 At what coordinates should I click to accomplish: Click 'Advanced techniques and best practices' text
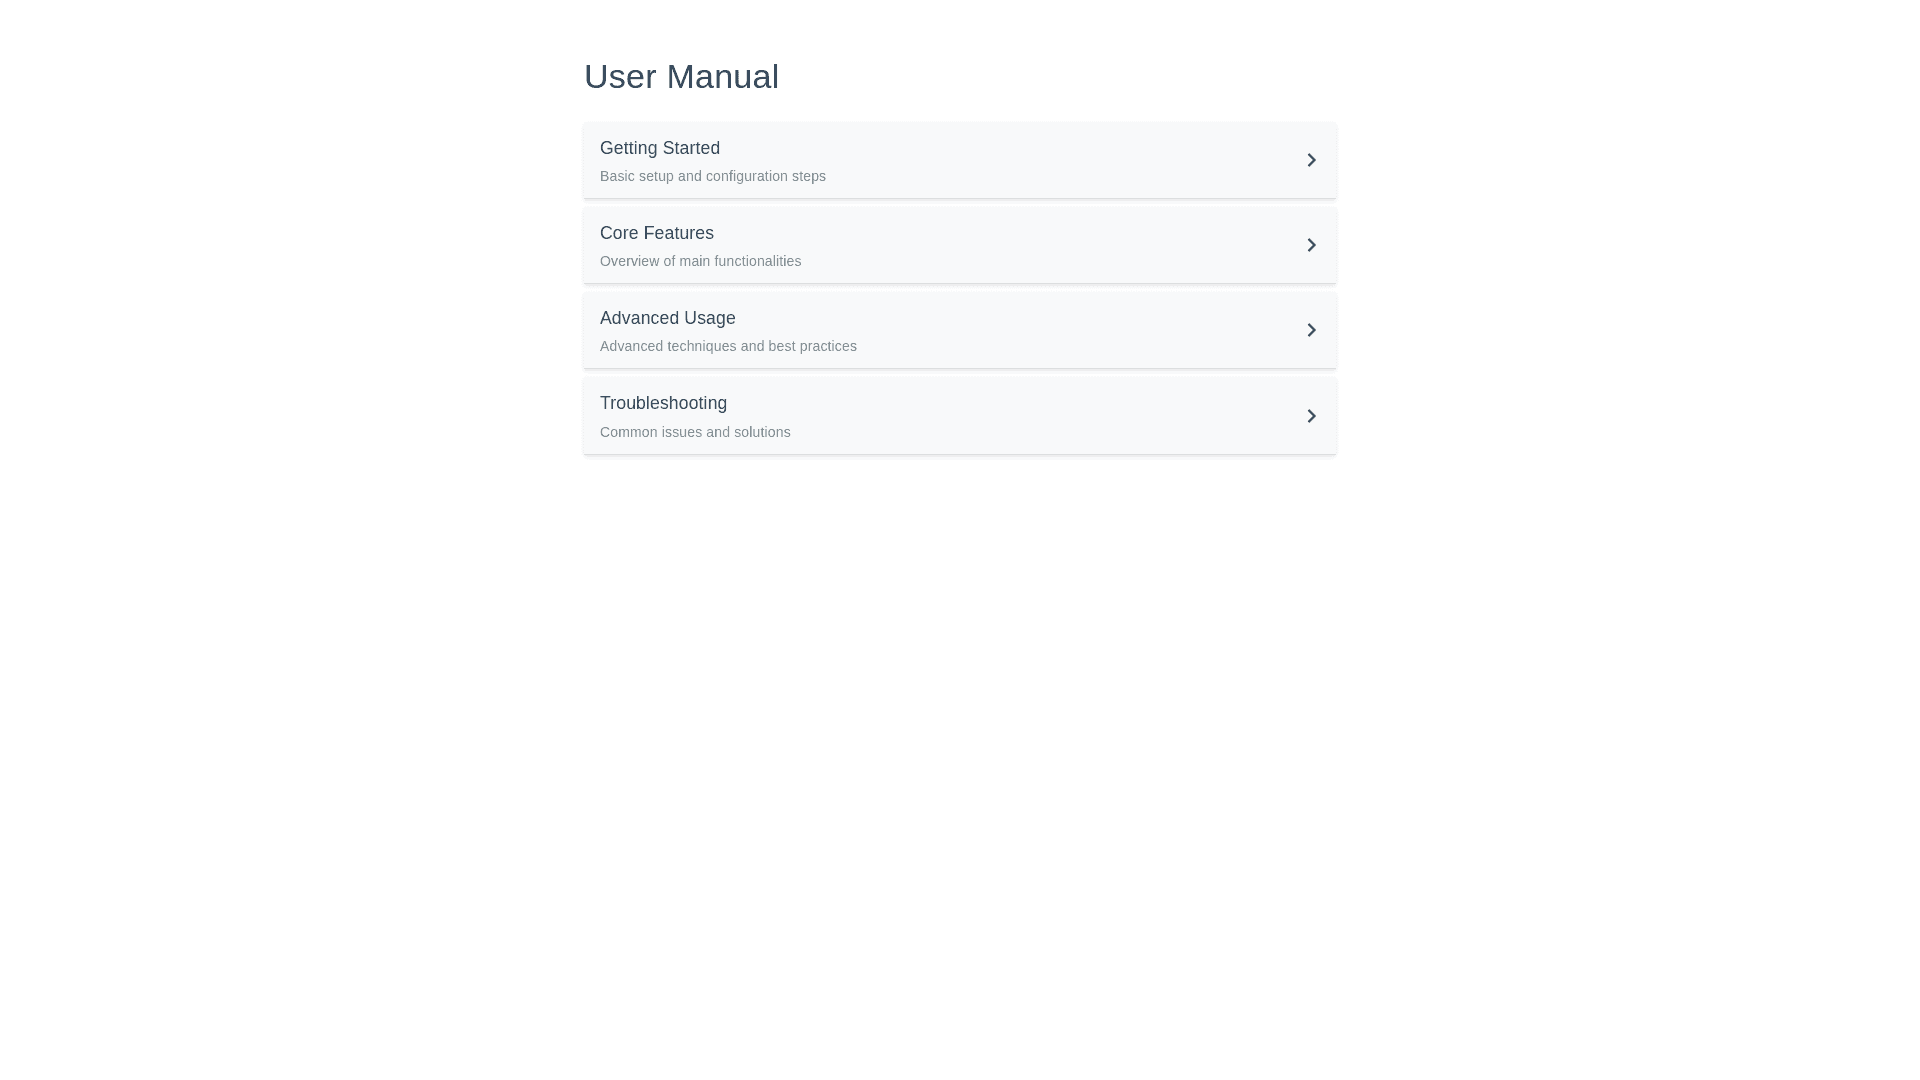[728, 346]
